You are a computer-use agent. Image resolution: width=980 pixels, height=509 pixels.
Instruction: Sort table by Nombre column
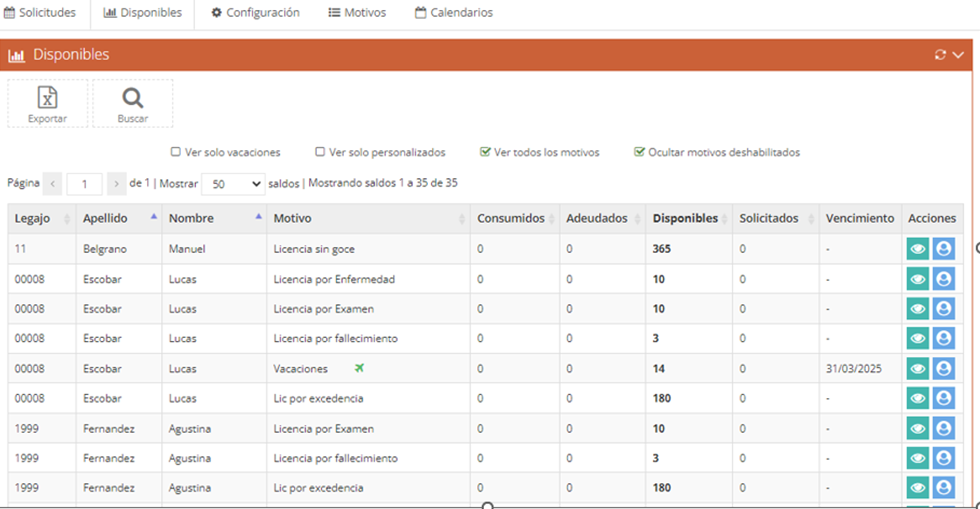214,218
